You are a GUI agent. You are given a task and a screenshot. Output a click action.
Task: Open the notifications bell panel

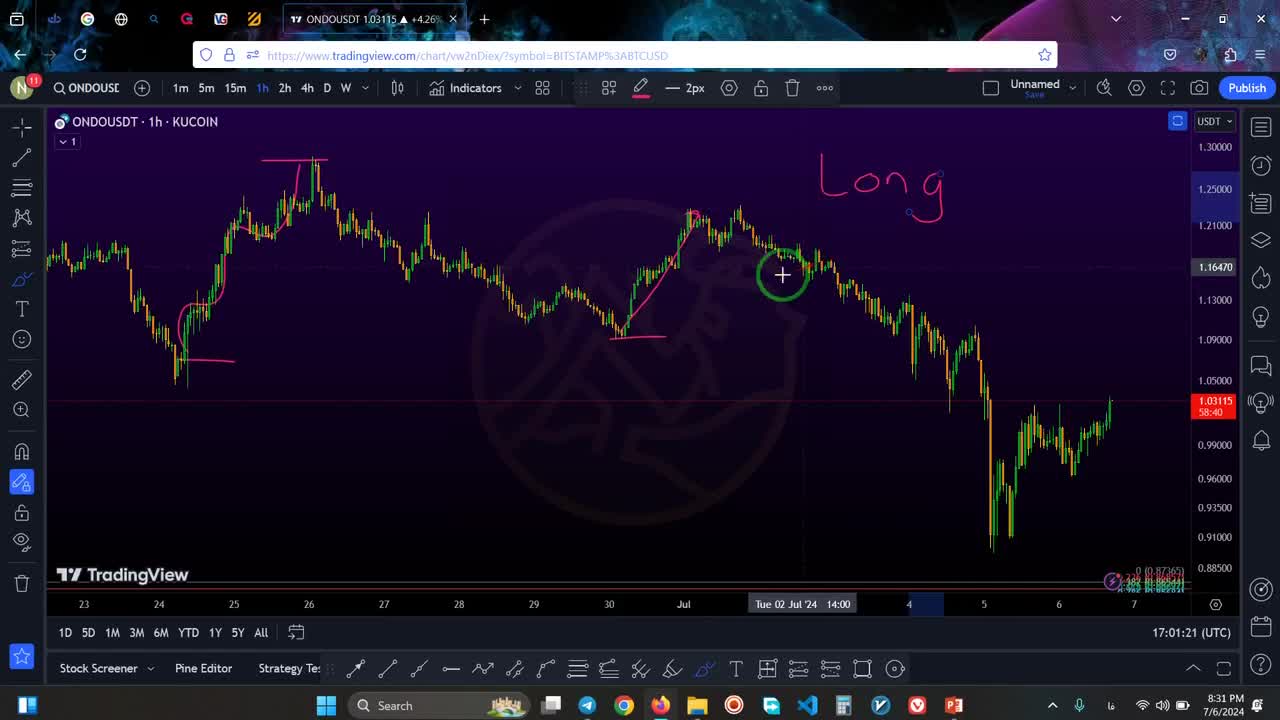pyautogui.click(x=1261, y=440)
